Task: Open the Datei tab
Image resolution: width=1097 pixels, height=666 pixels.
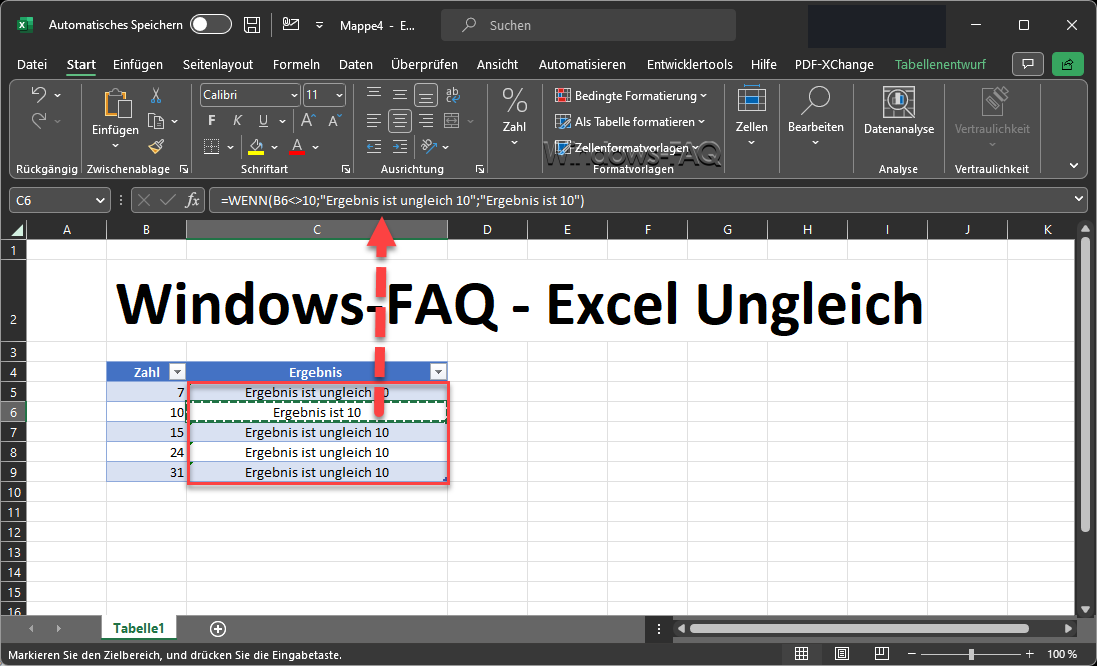Action: point(31,64)
